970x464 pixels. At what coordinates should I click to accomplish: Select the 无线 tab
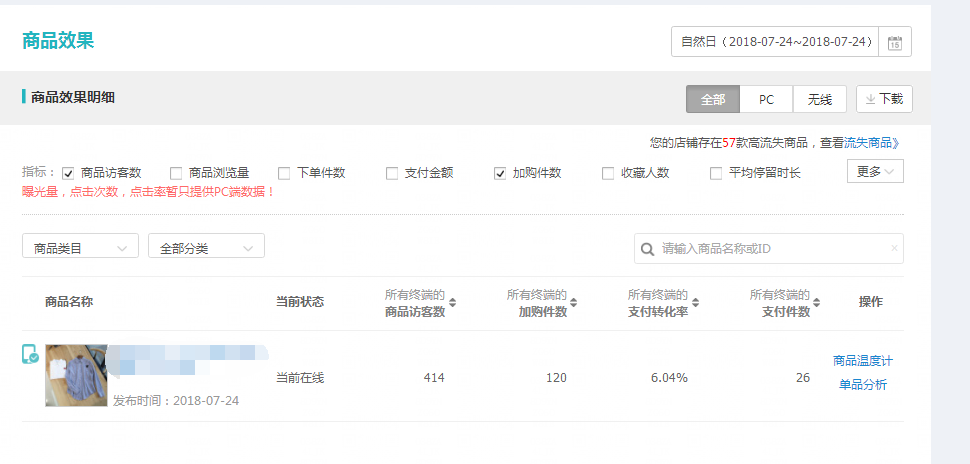820,99
